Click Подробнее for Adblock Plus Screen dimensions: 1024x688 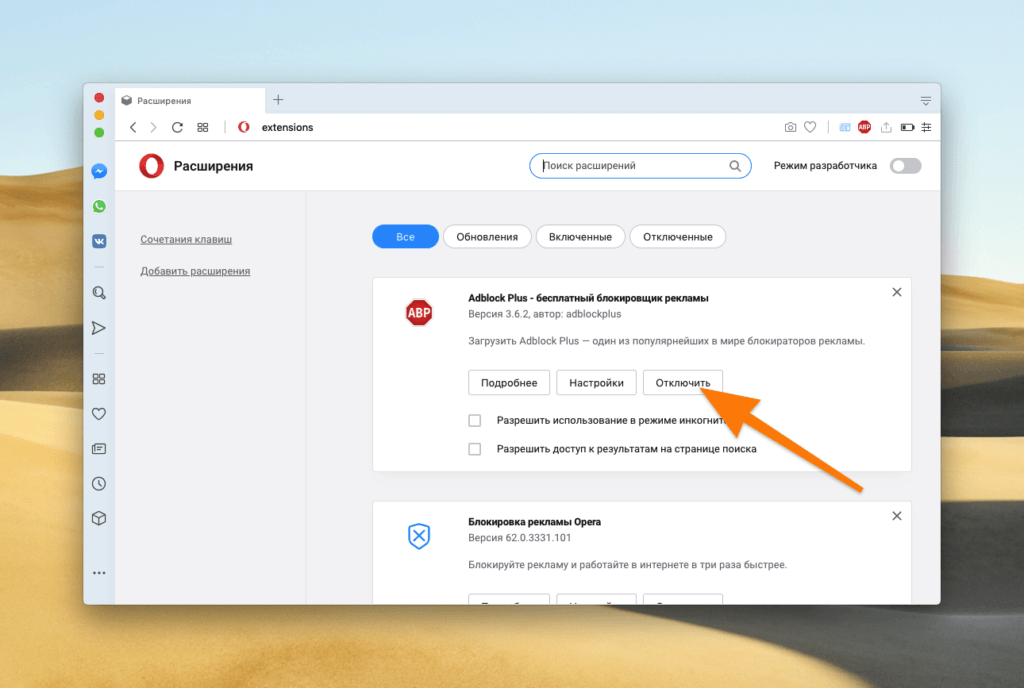click(x=509, y=383)
